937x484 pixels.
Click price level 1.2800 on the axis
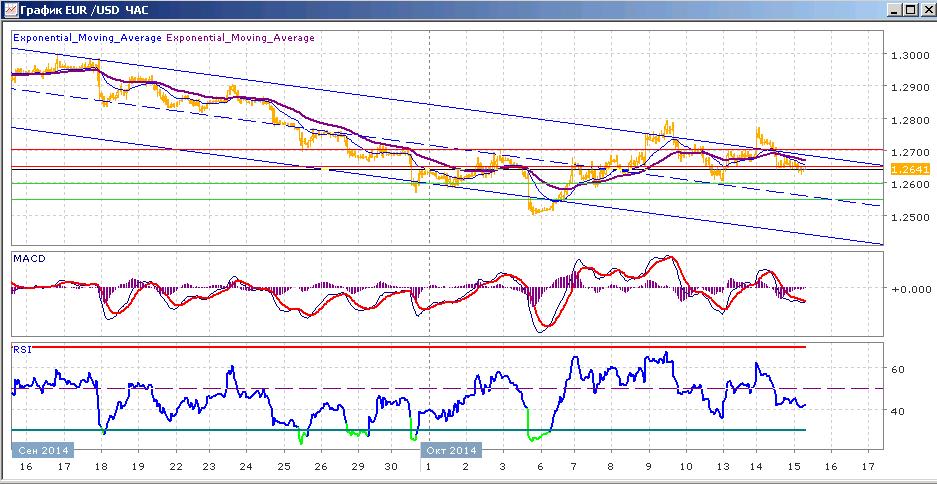pos(910,120)
